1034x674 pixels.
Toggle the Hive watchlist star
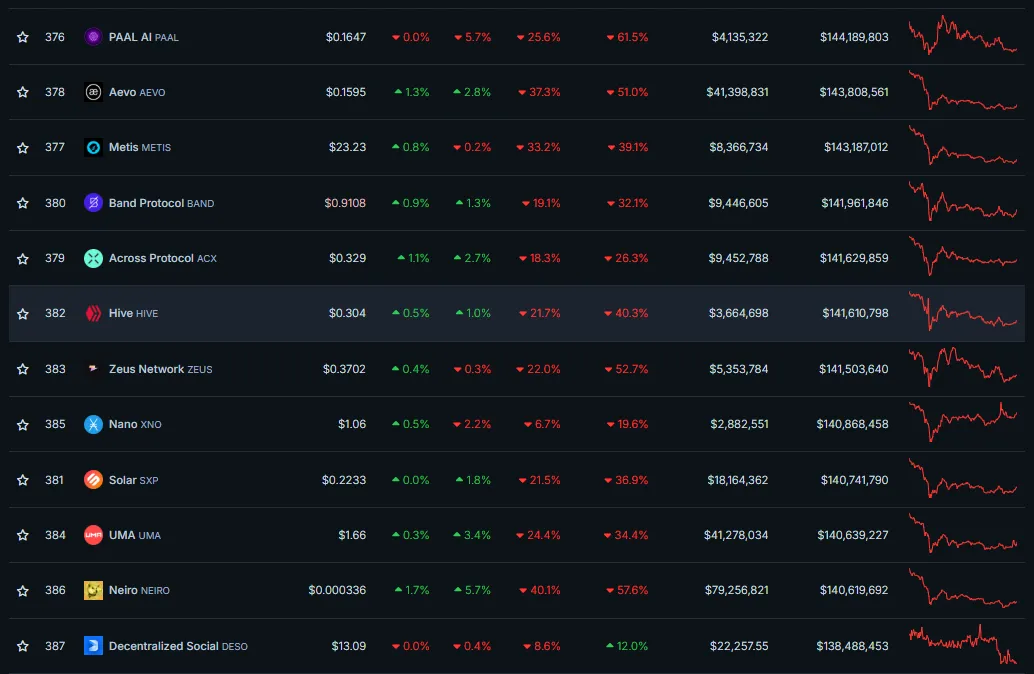tap(23, 314)
